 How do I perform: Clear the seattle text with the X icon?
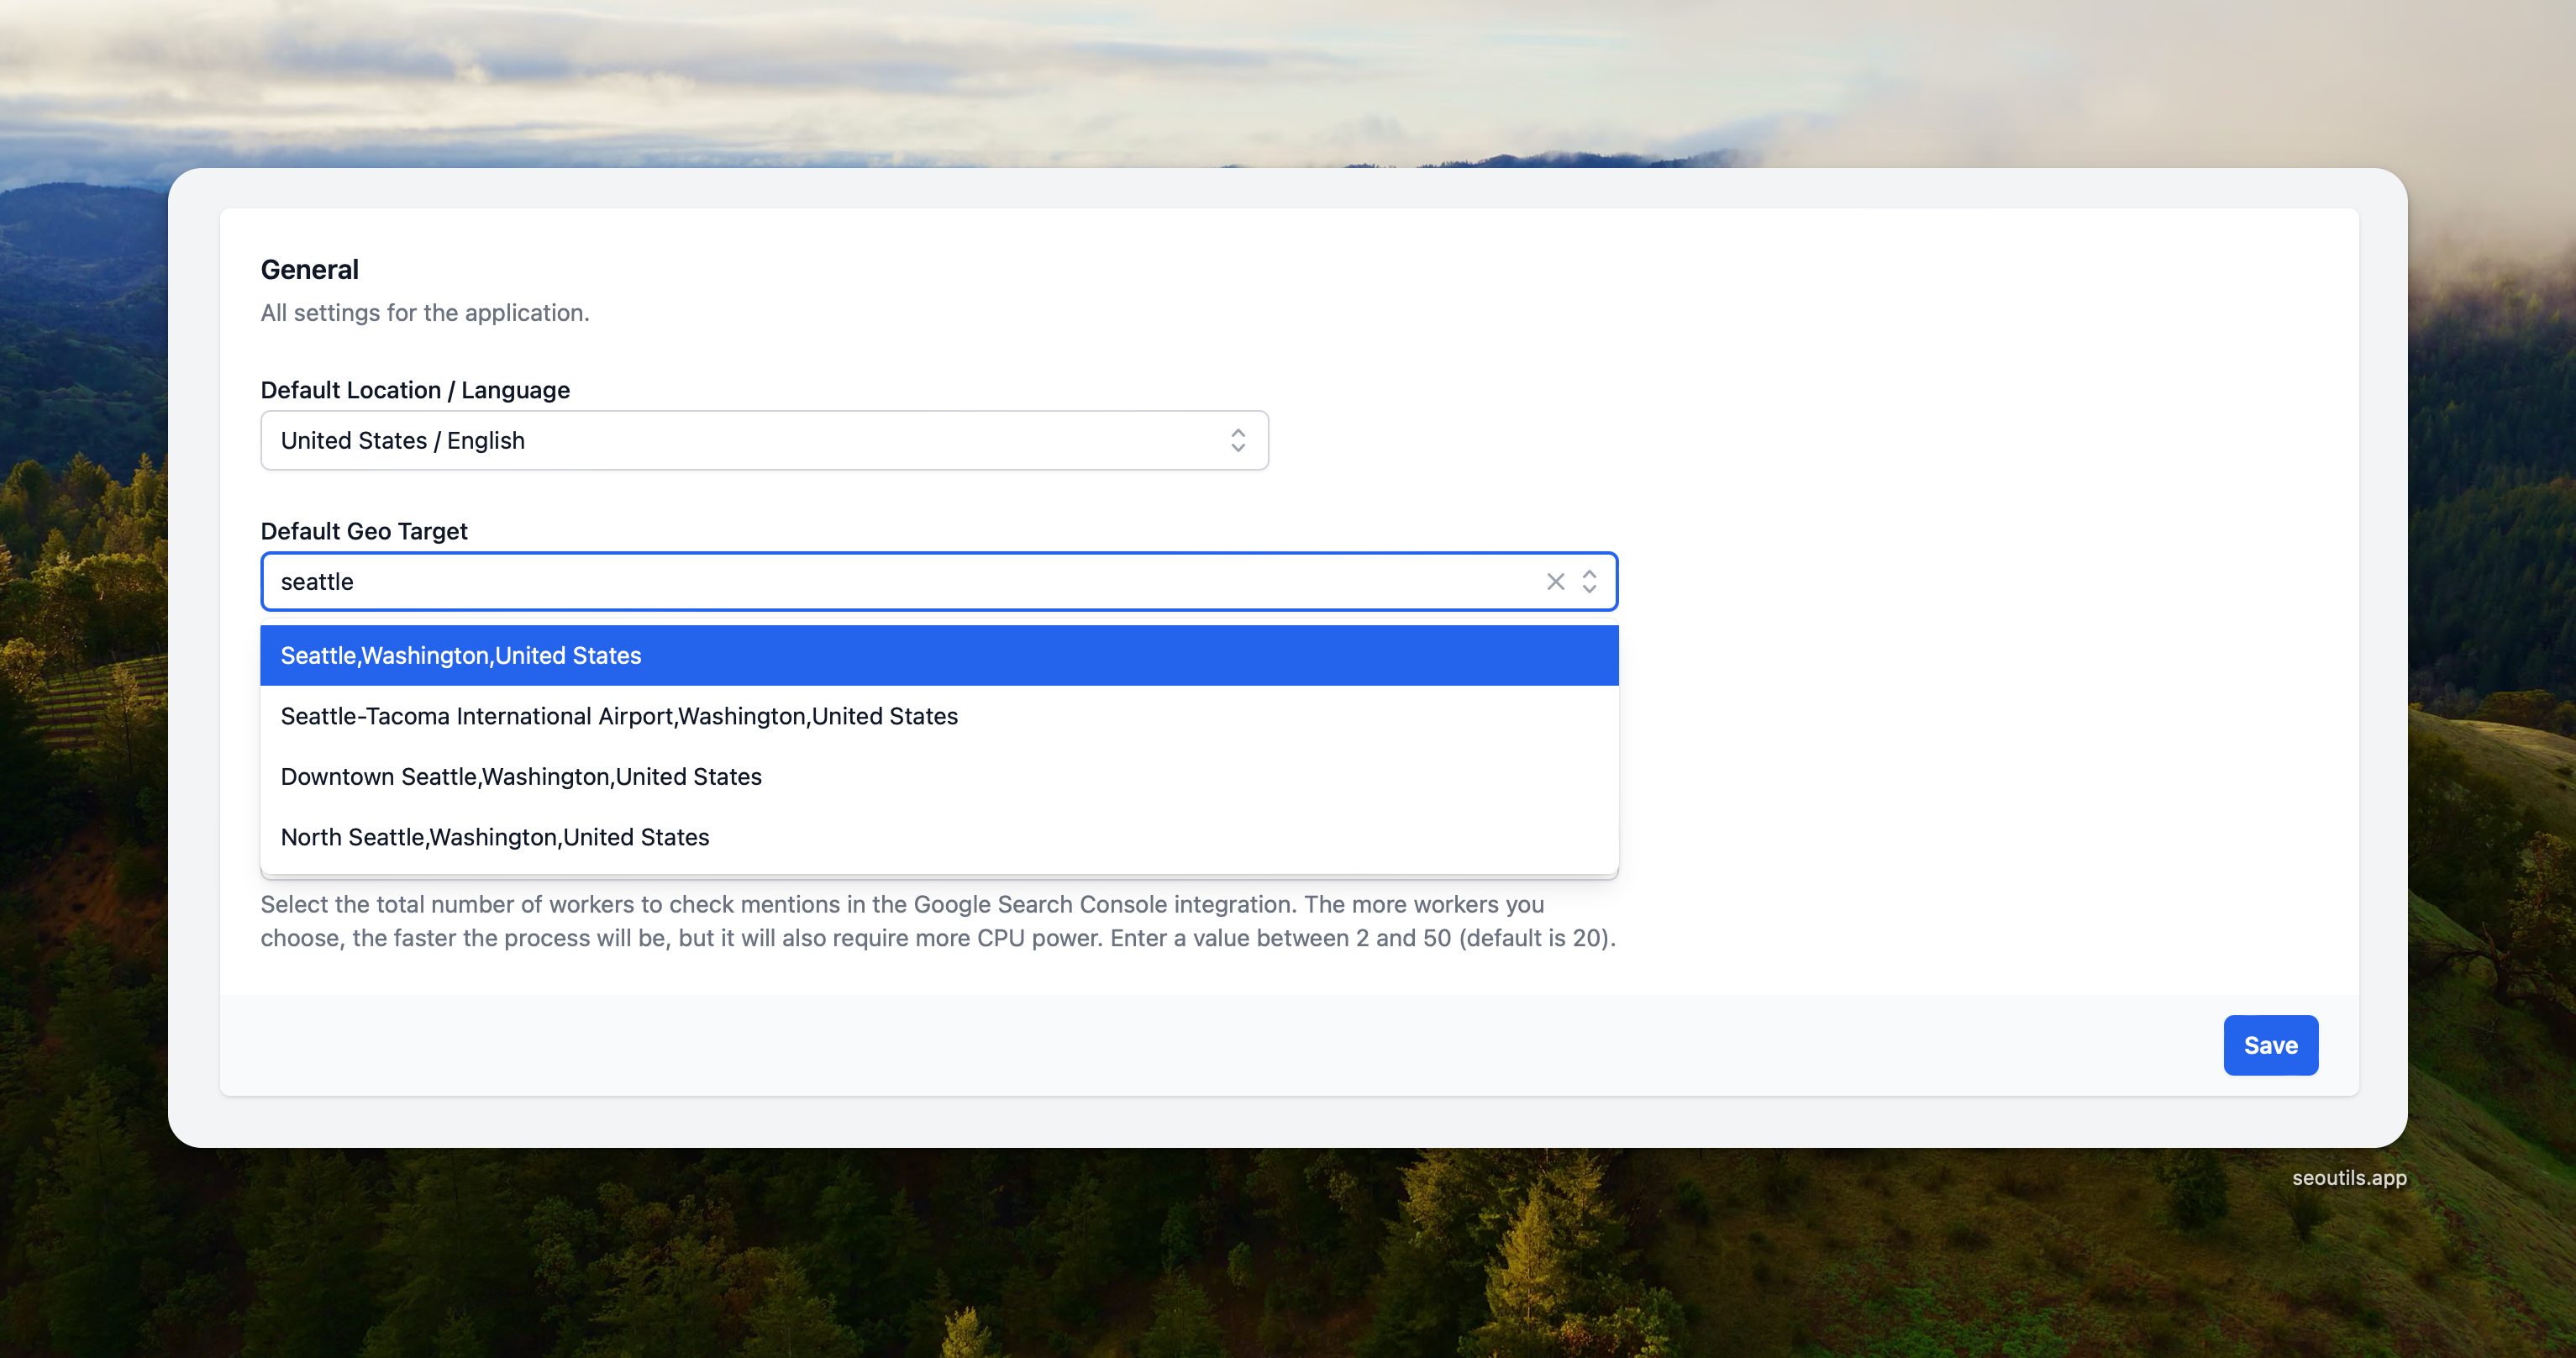[x=1555, y=582]
